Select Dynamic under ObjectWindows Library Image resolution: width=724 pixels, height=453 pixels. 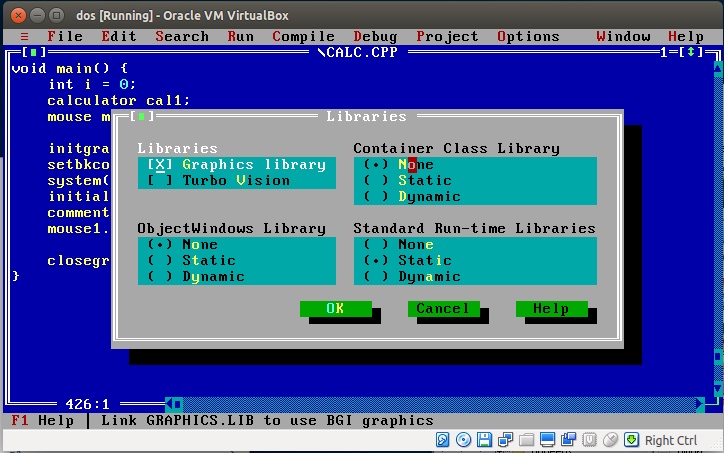click(196, 276)
